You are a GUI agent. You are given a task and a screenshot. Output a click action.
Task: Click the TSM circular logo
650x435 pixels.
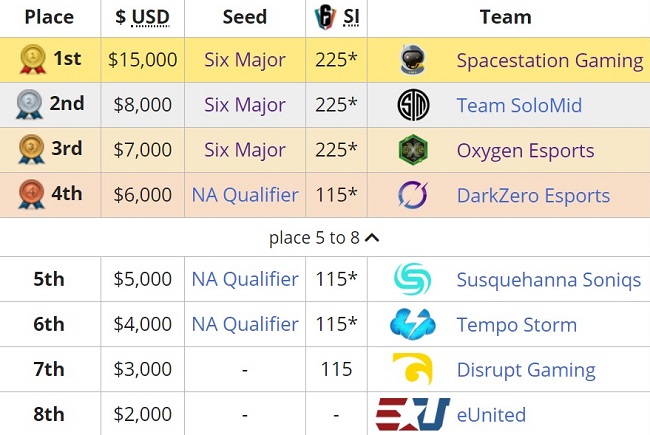click(413, 105)
